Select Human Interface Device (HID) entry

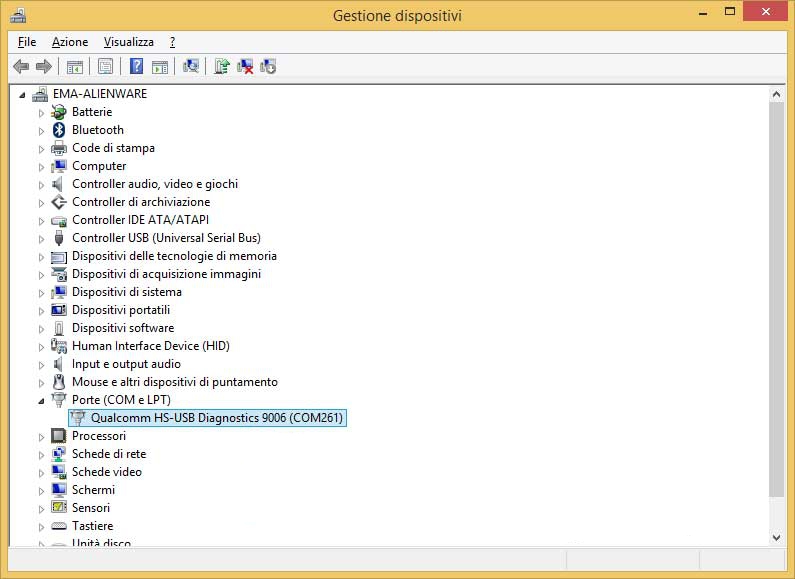click(x=150, y=346)
